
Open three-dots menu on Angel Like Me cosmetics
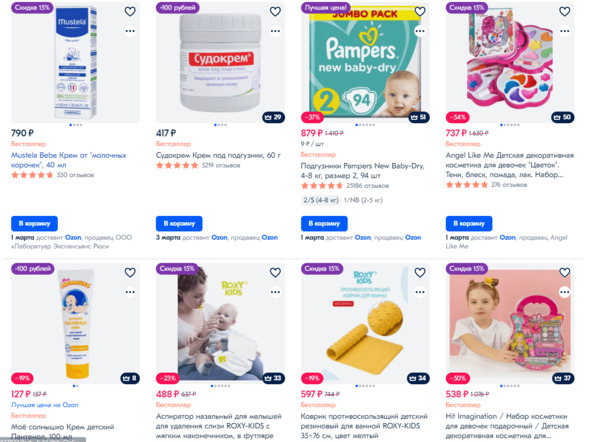point(565,31)
